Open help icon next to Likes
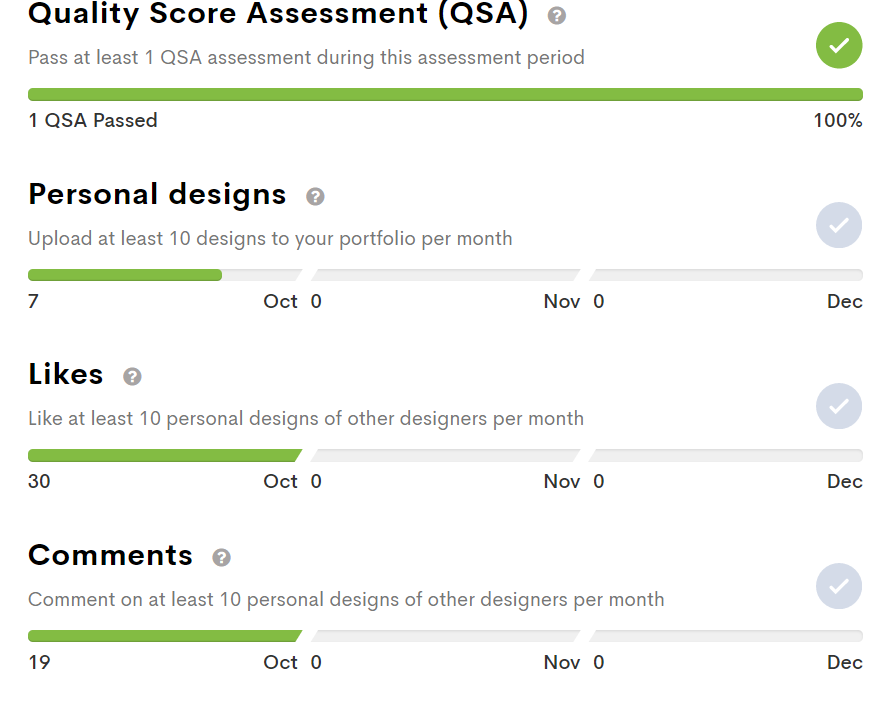 [132, 376]
